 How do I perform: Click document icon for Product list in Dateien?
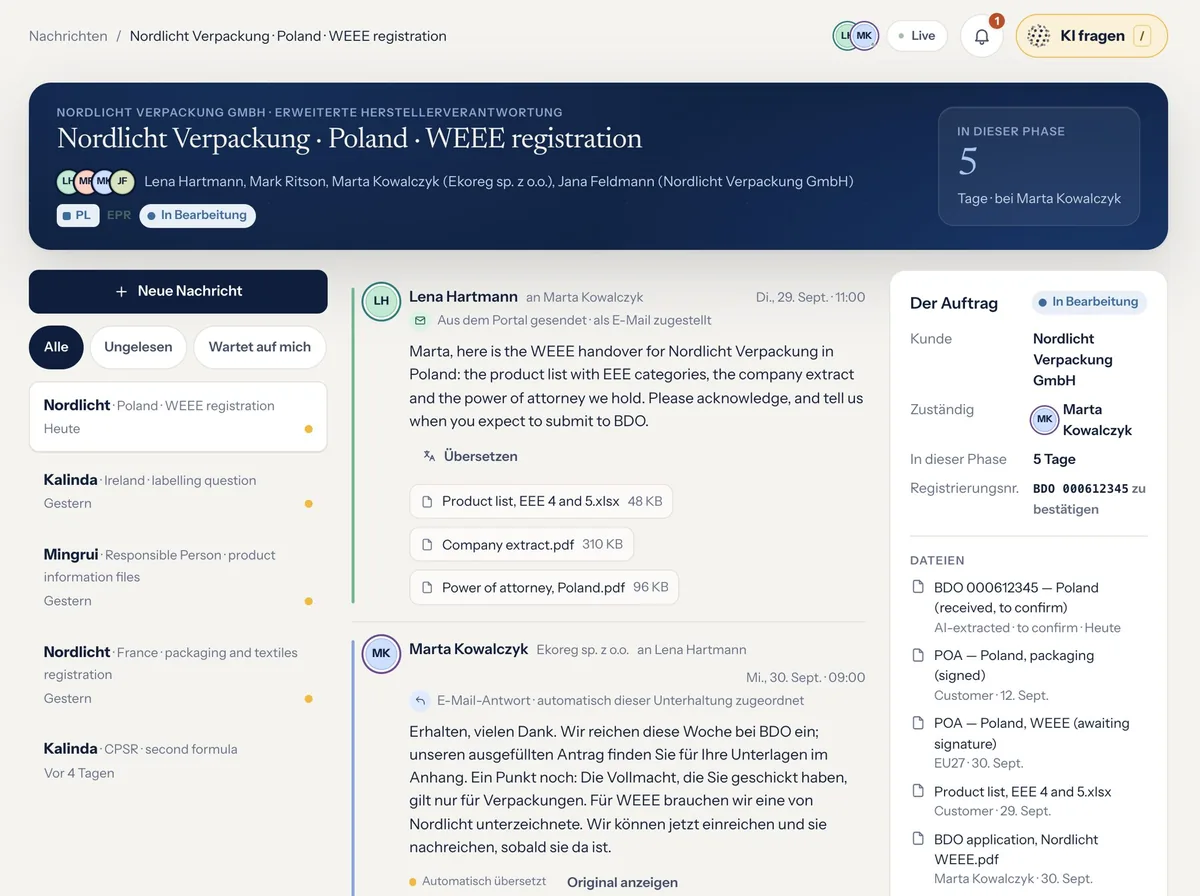tap(918, 791)
